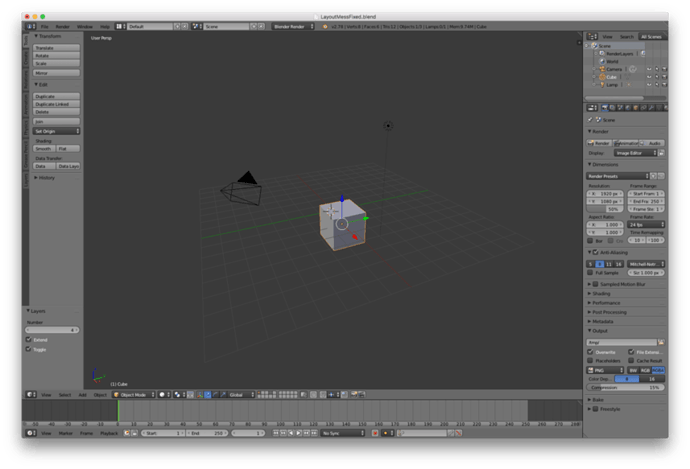690x469 pixels.
Task: Toggle the 3D manipulator widget icon
Action: pos(200,395)
